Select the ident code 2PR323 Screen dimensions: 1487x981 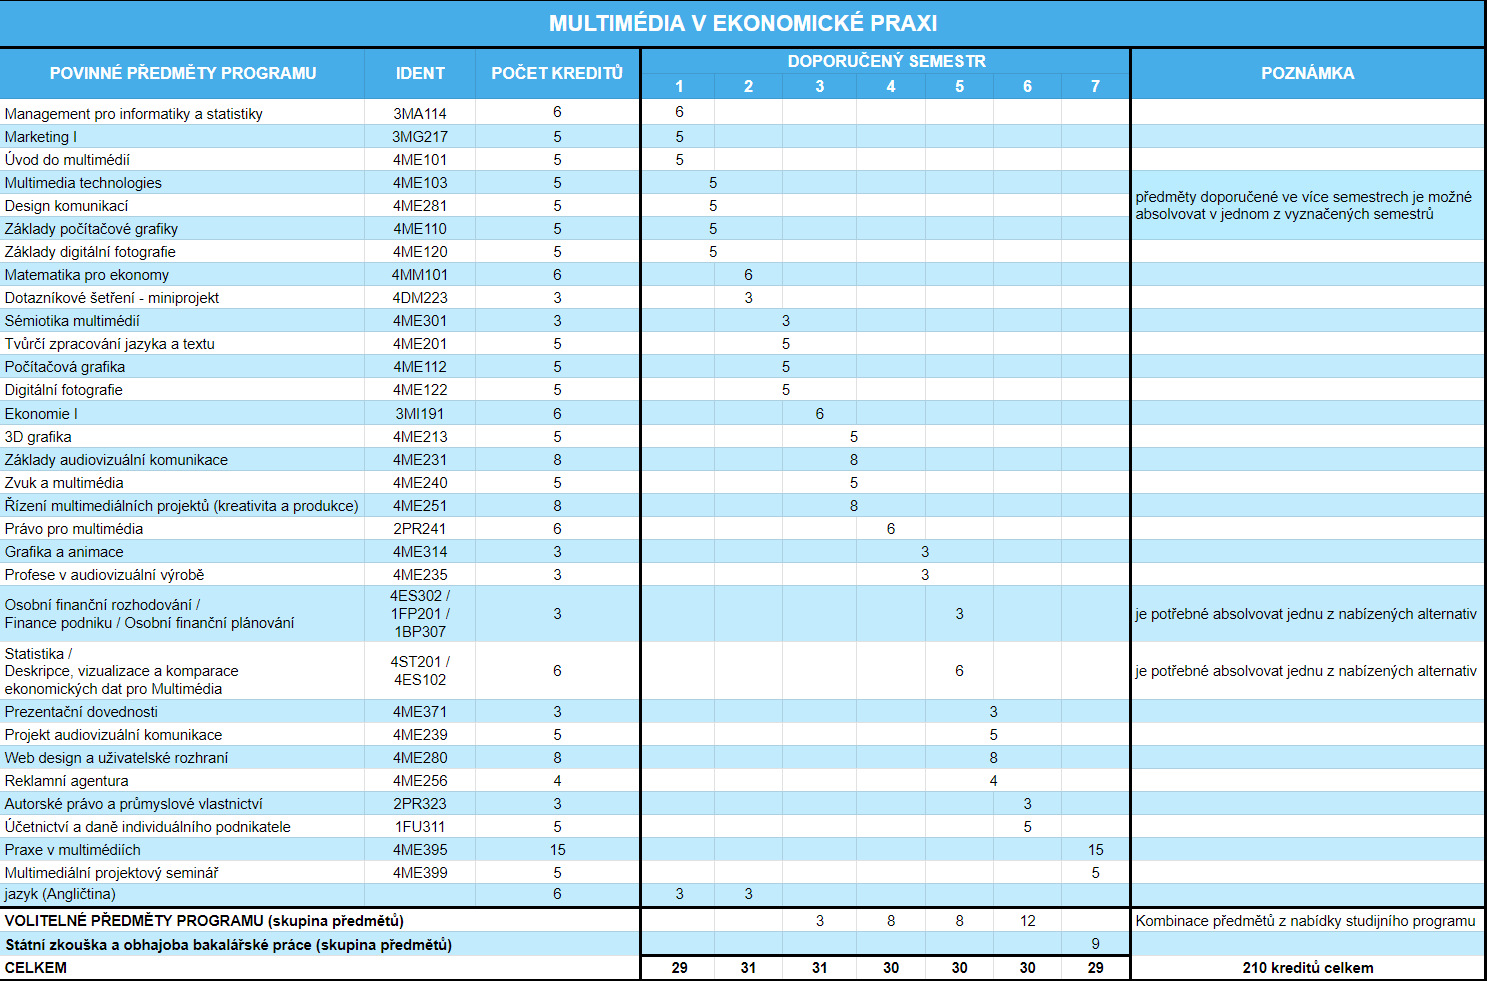420,804
